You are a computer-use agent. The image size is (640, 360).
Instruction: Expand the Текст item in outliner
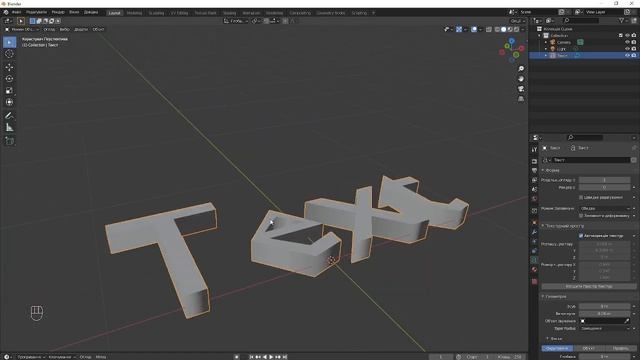pos(546,55)
